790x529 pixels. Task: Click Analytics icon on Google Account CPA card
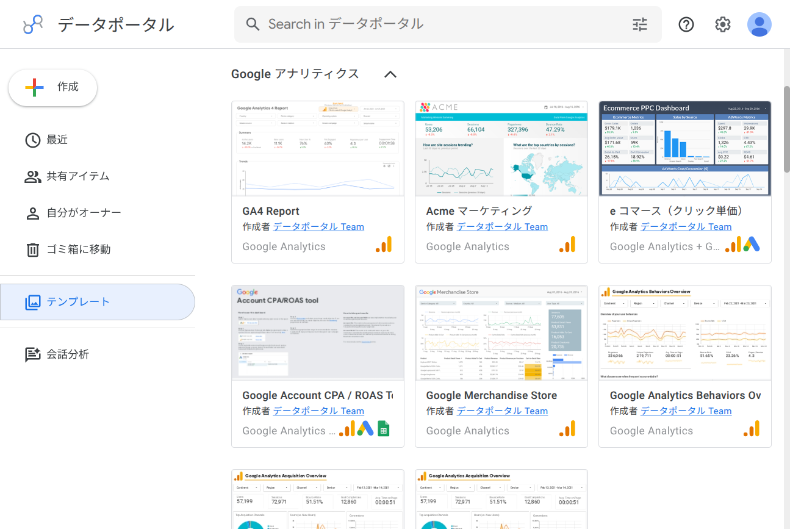point(347,428)
